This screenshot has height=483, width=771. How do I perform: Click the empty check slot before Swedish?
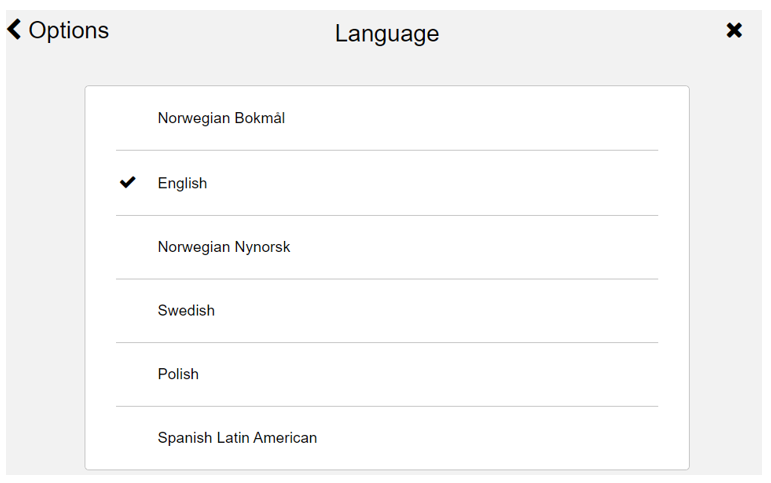(127, 310)
